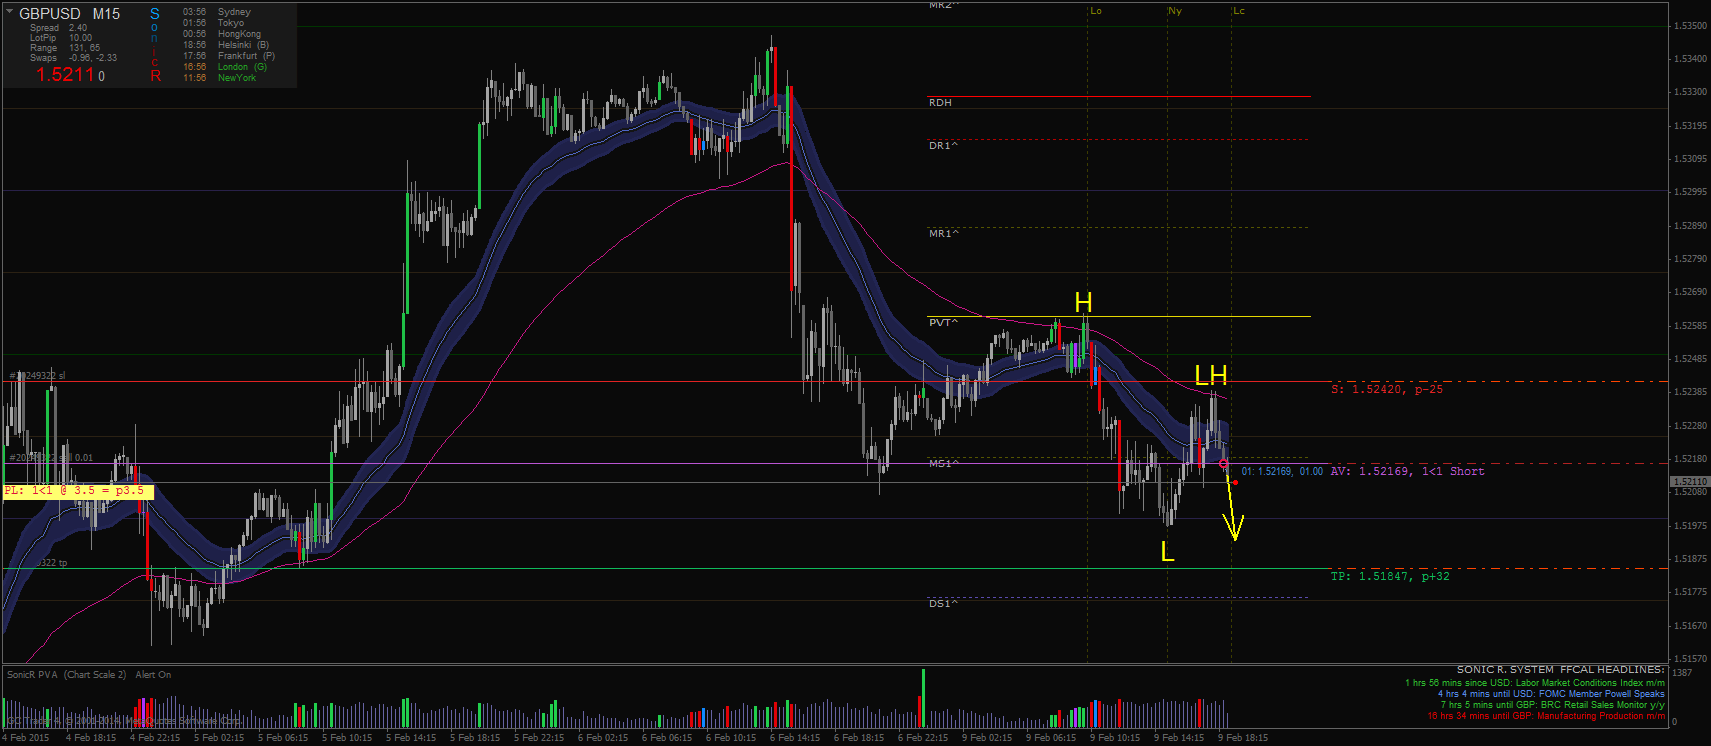Screen dimensions: 1711x746
Task: Click the HongKong session clock
Action: 222,34
